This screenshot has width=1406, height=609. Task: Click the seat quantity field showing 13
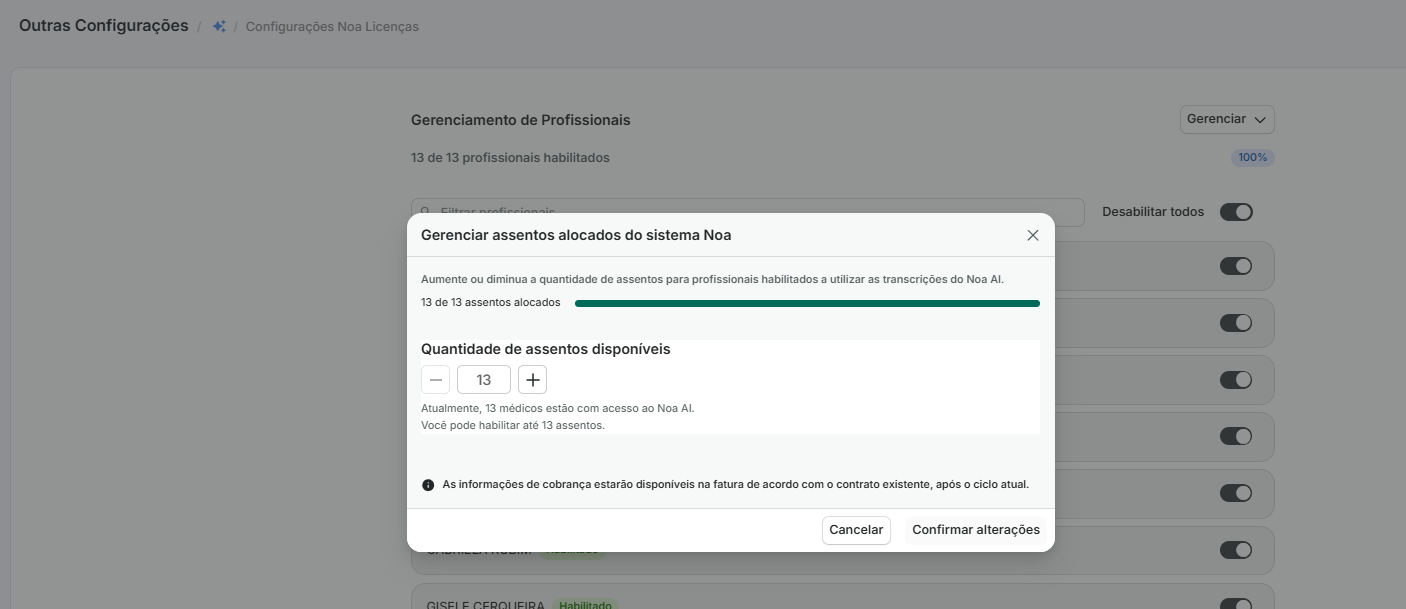click(x=484, y=380)
